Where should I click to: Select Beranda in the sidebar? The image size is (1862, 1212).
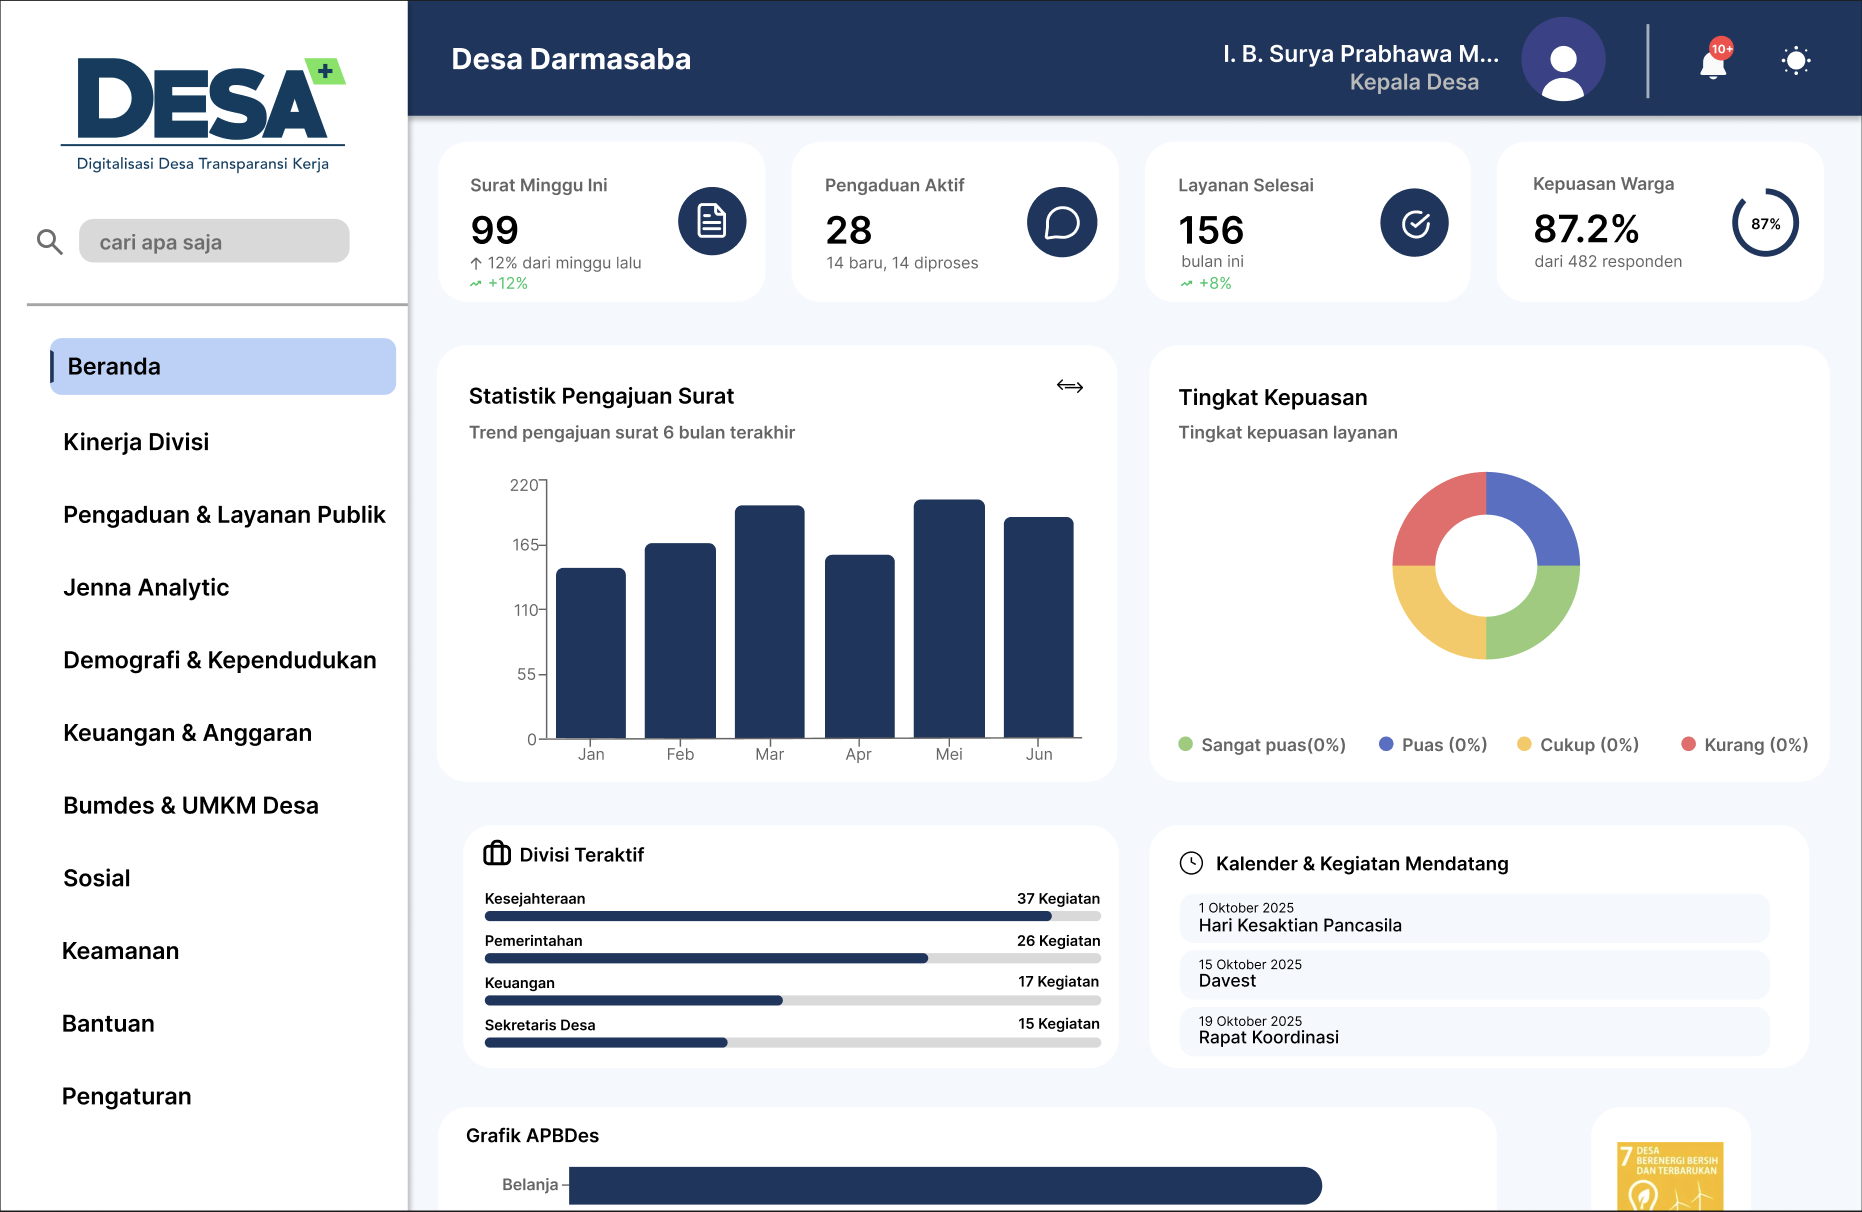(223, 366)
